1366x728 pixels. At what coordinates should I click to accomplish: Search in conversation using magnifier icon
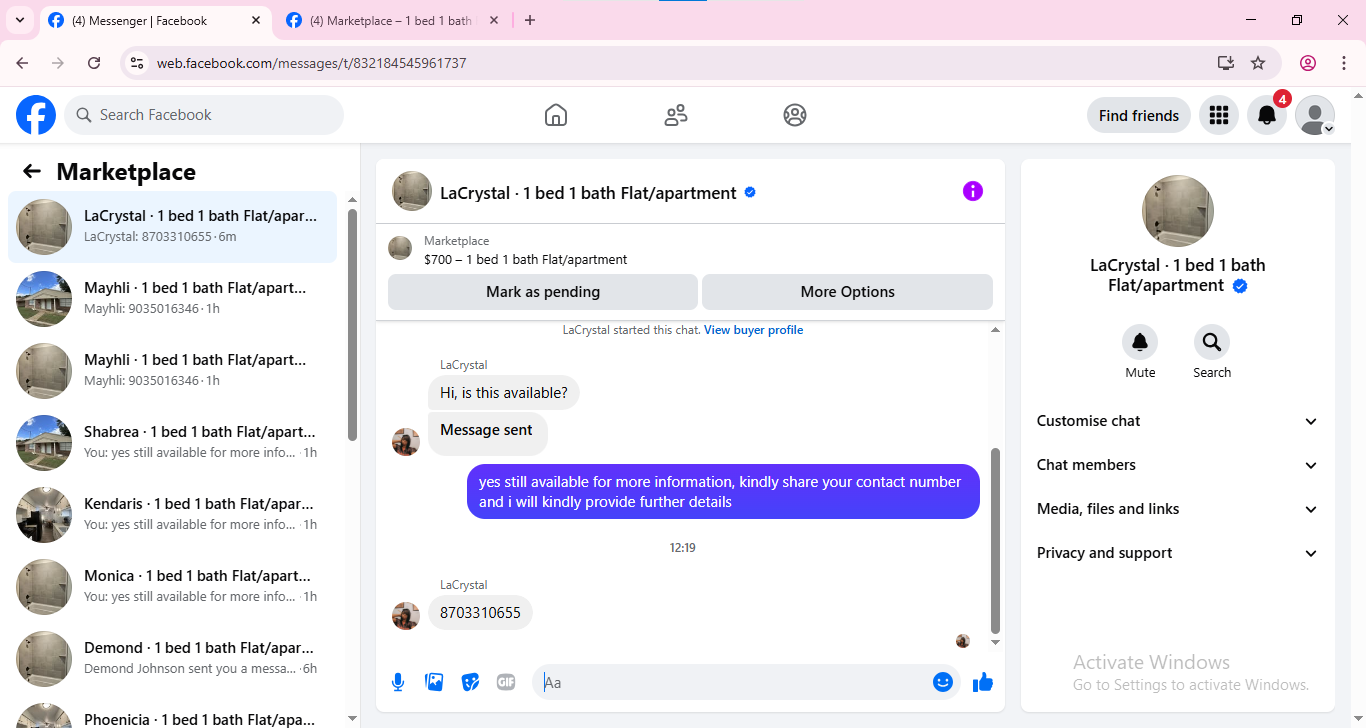point(1212,343)
